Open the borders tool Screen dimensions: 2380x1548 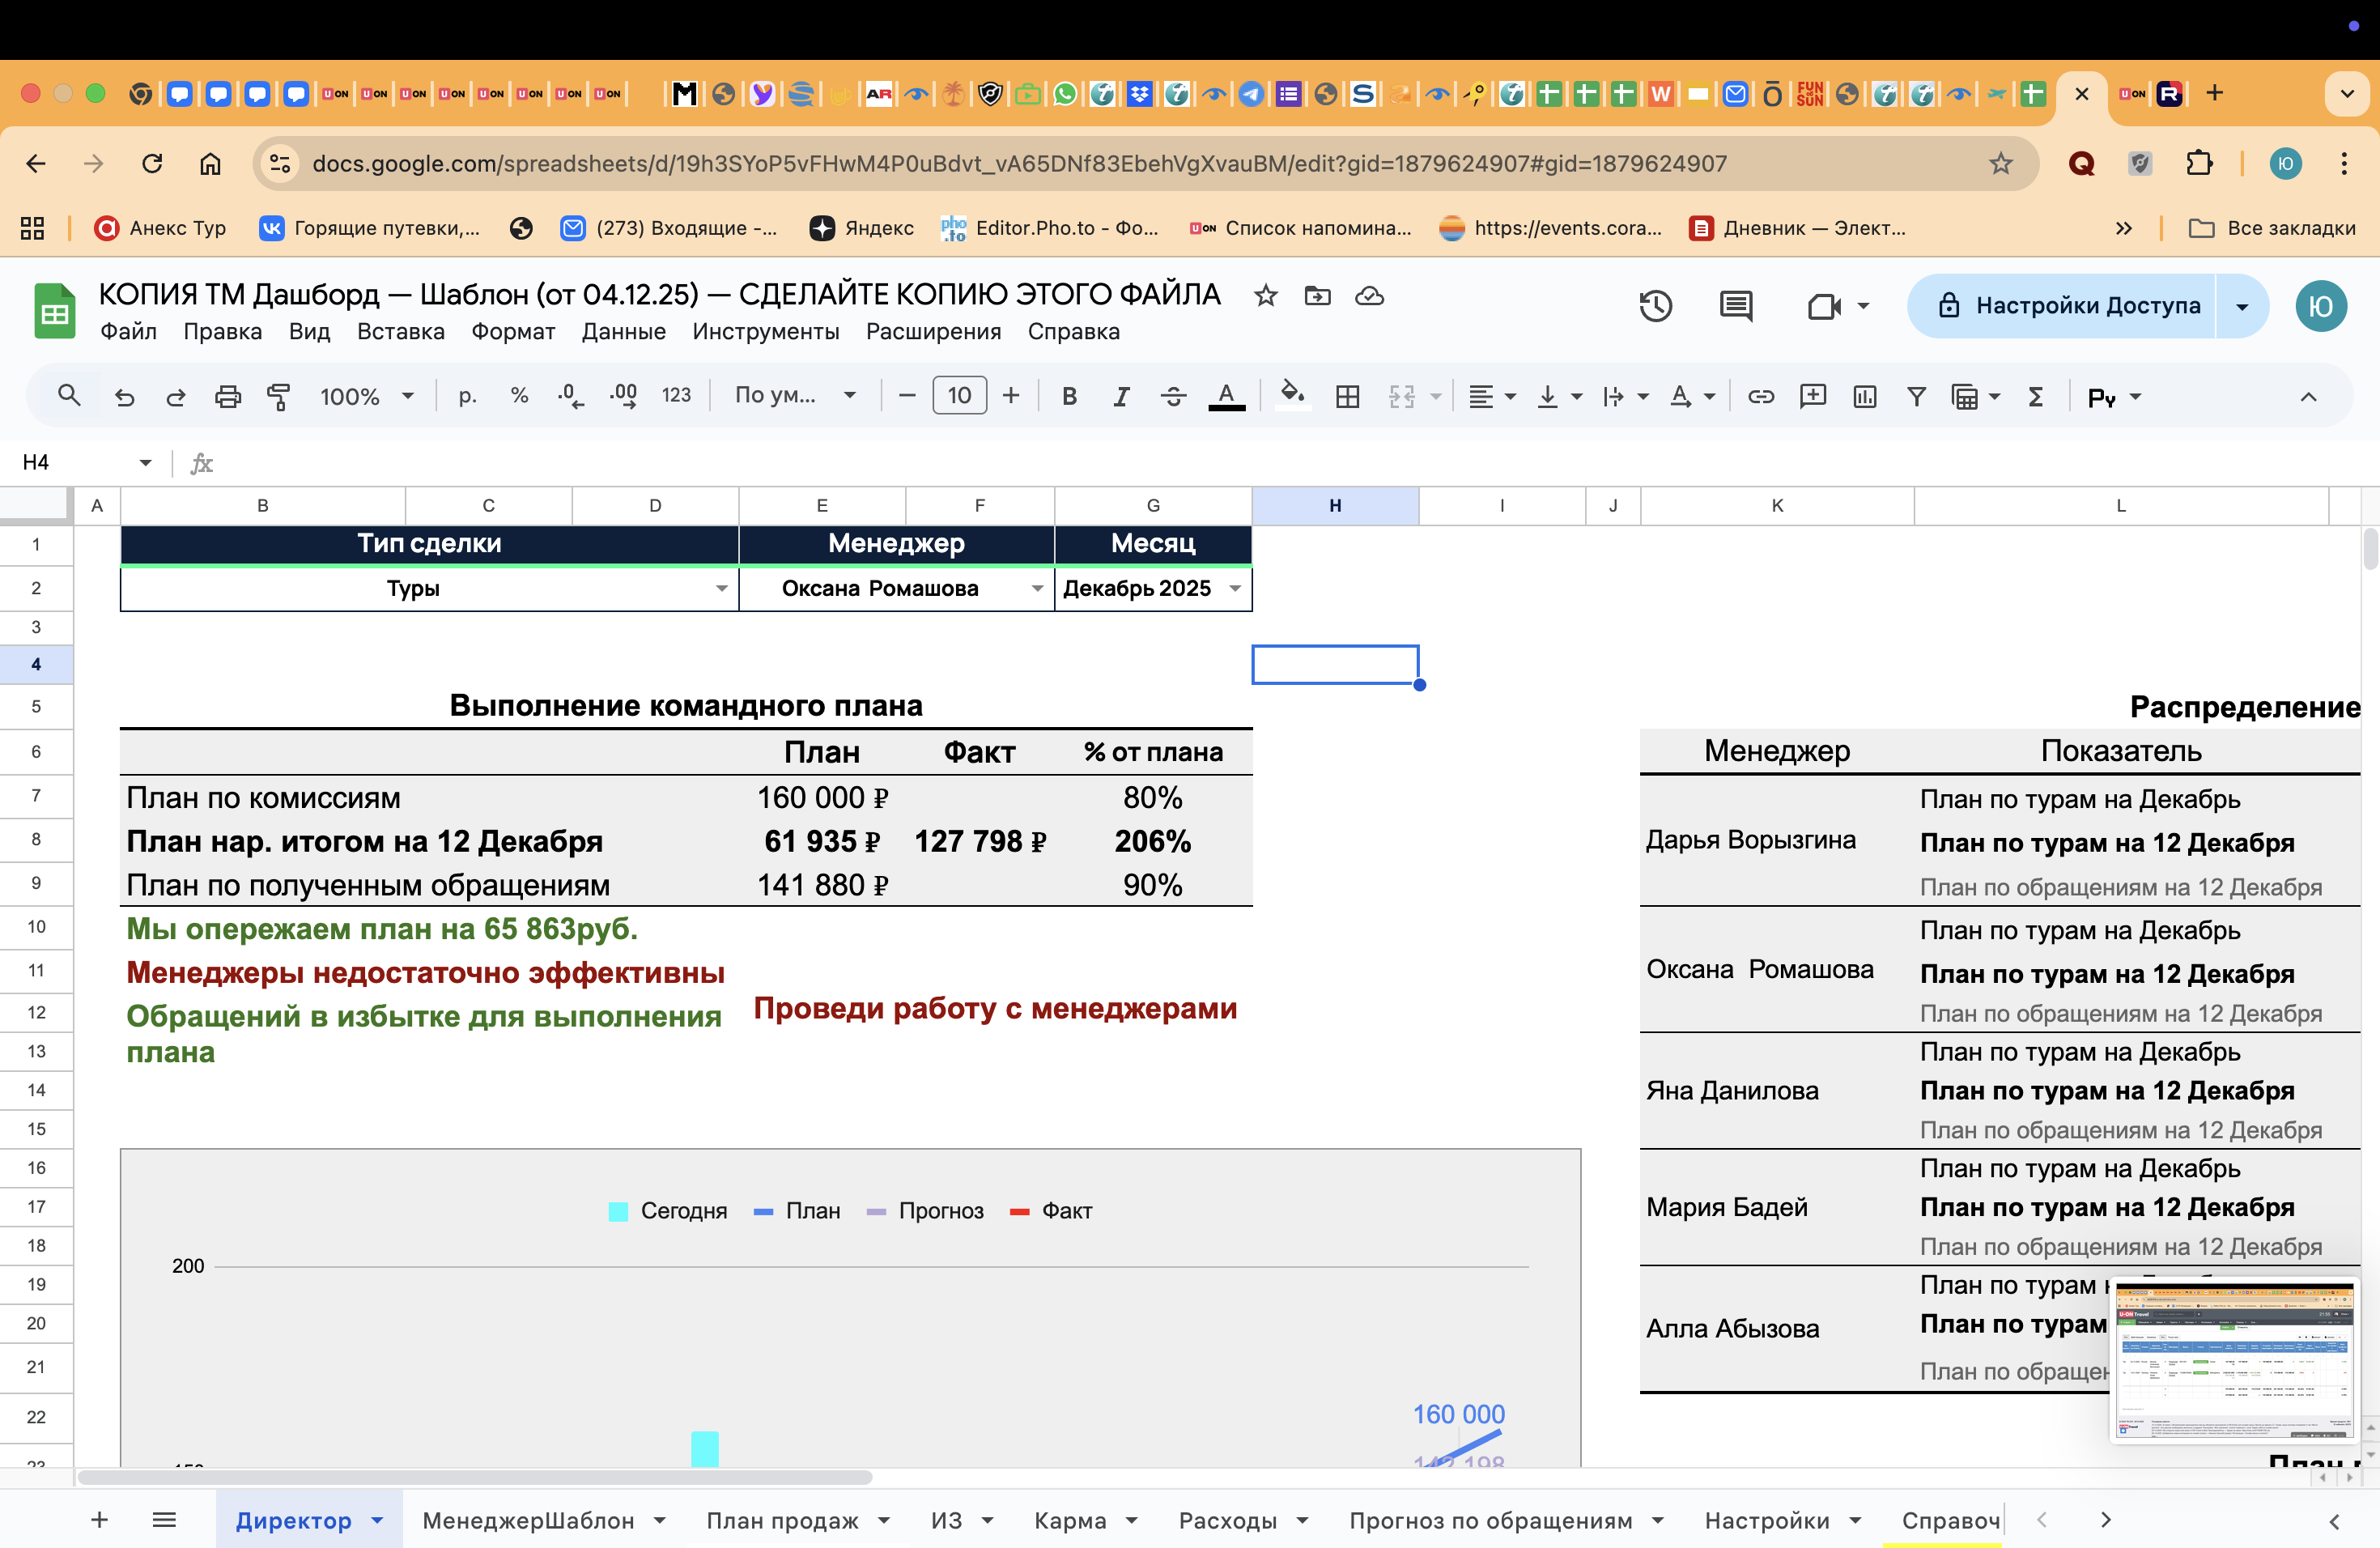[1347, 397]
